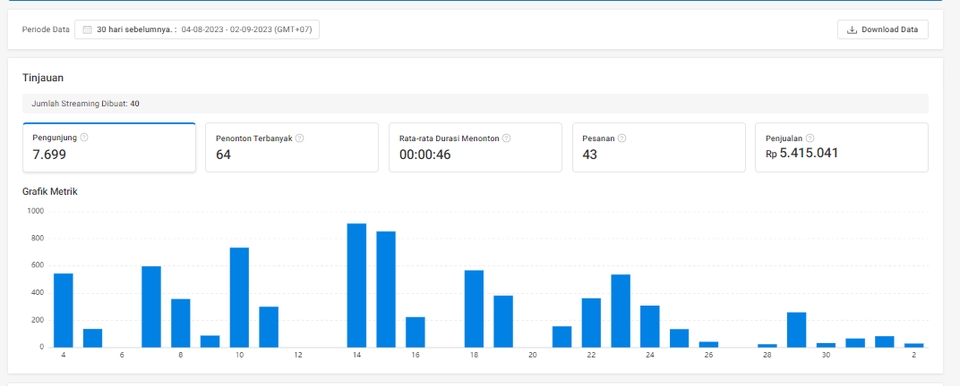This screenshot has width=960, height=386.
Task: Click the calendar icon in the date picker
Action: 87,29
